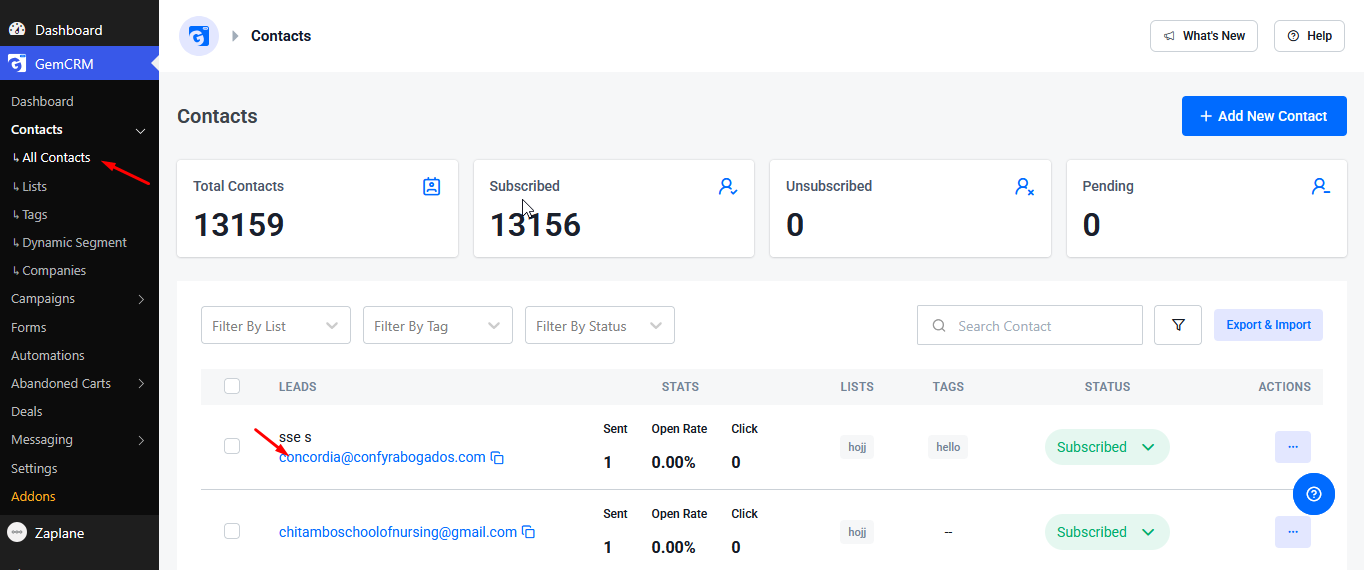
Task: Click the STATUS column header
Action: [x=1107, y=387]
